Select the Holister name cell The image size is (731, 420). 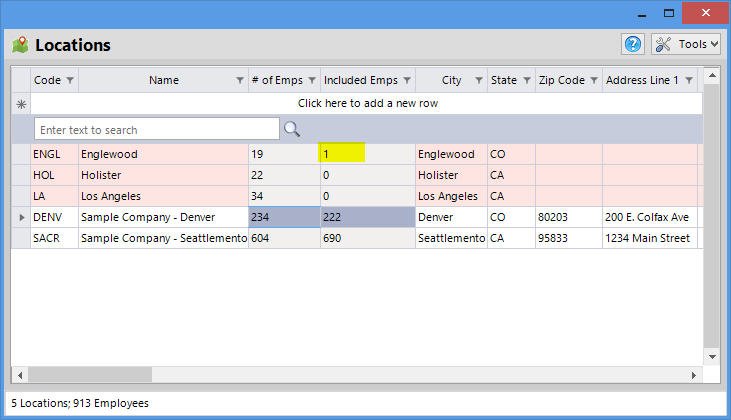(163, 175)
